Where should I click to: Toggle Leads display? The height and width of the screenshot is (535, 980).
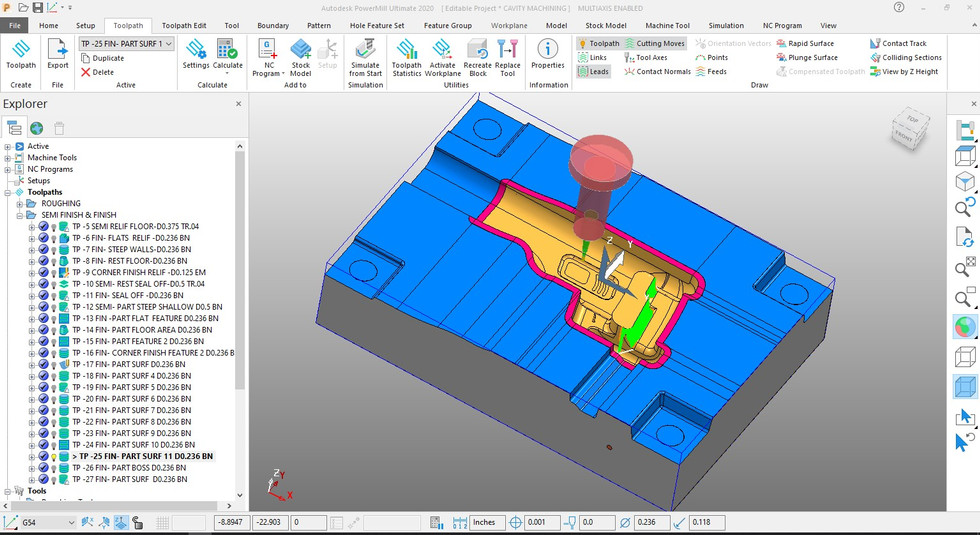point(593,71)
